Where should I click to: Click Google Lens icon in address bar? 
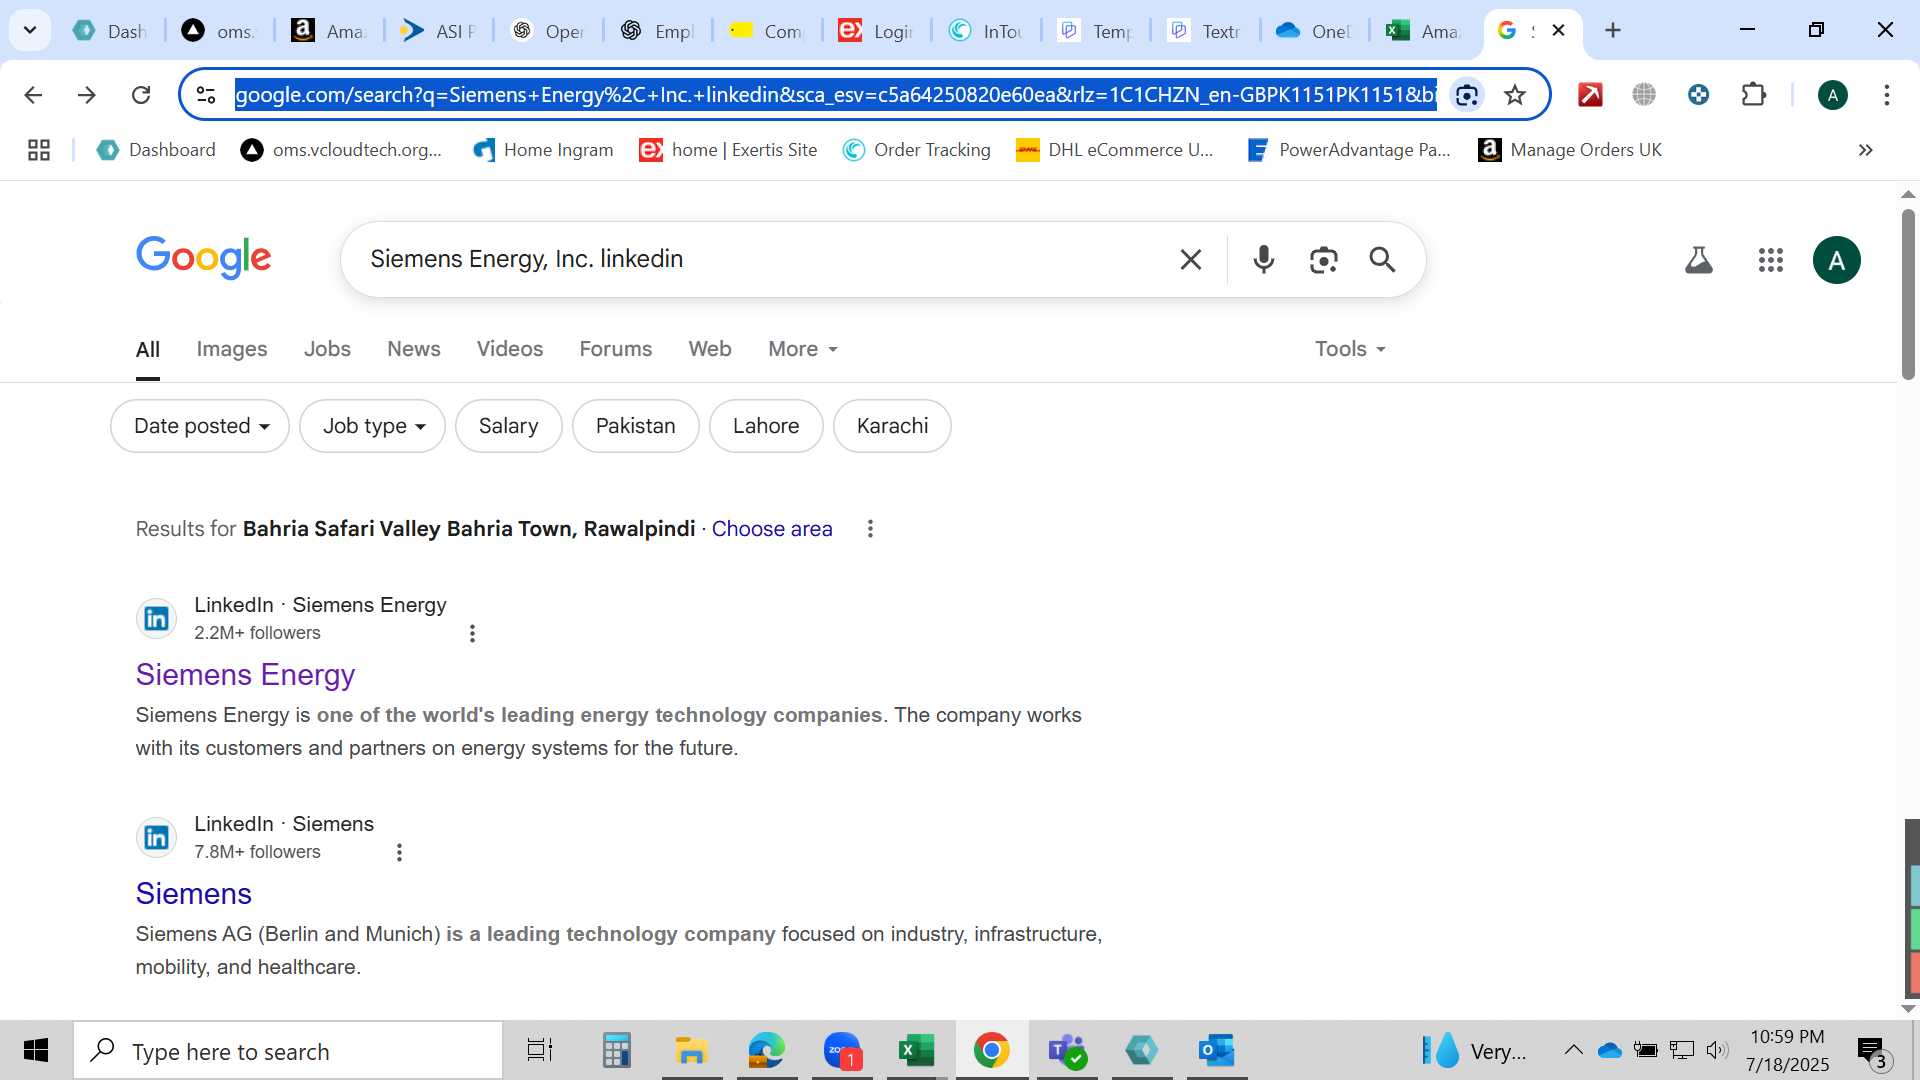coord(1467,95)
